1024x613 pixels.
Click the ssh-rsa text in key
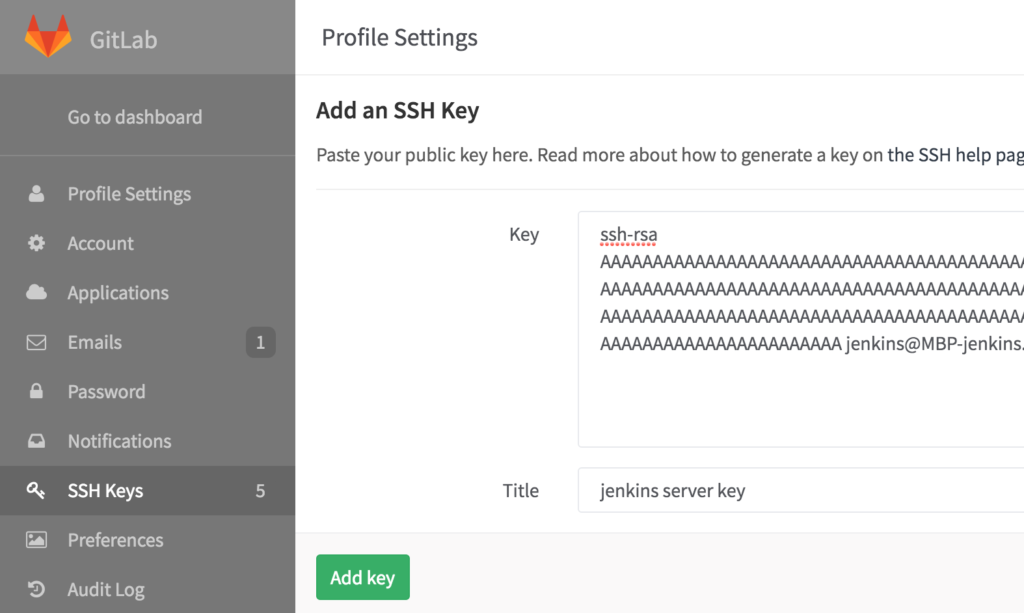629,234
